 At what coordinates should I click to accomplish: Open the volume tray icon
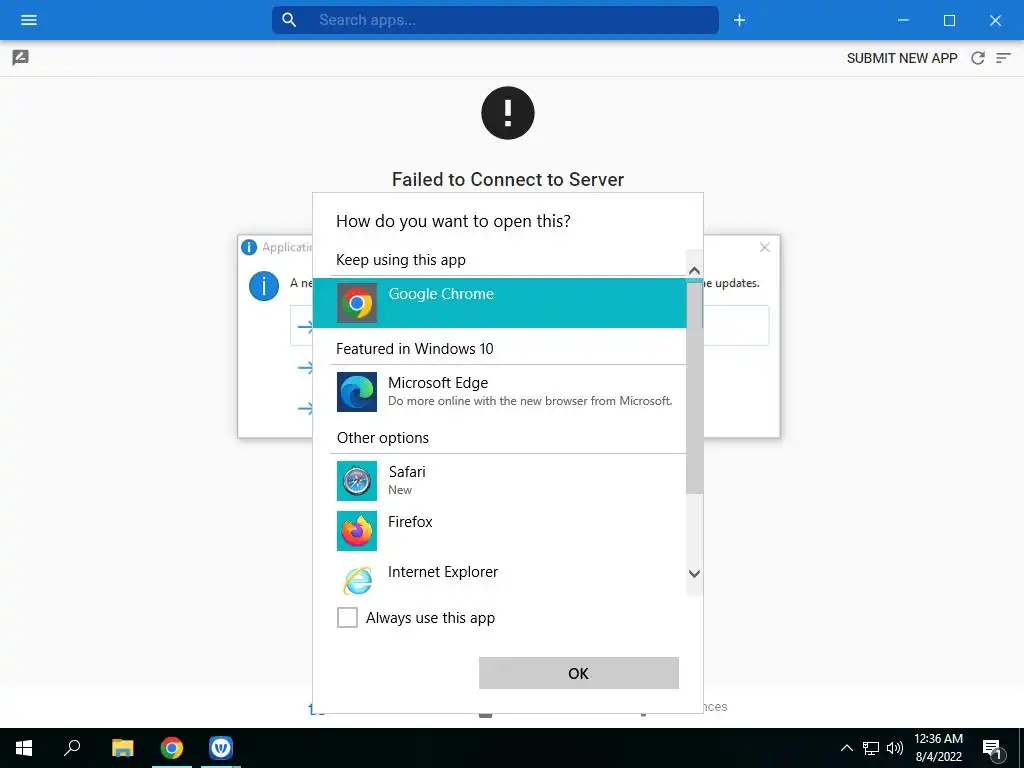click(x=895, y=748)
